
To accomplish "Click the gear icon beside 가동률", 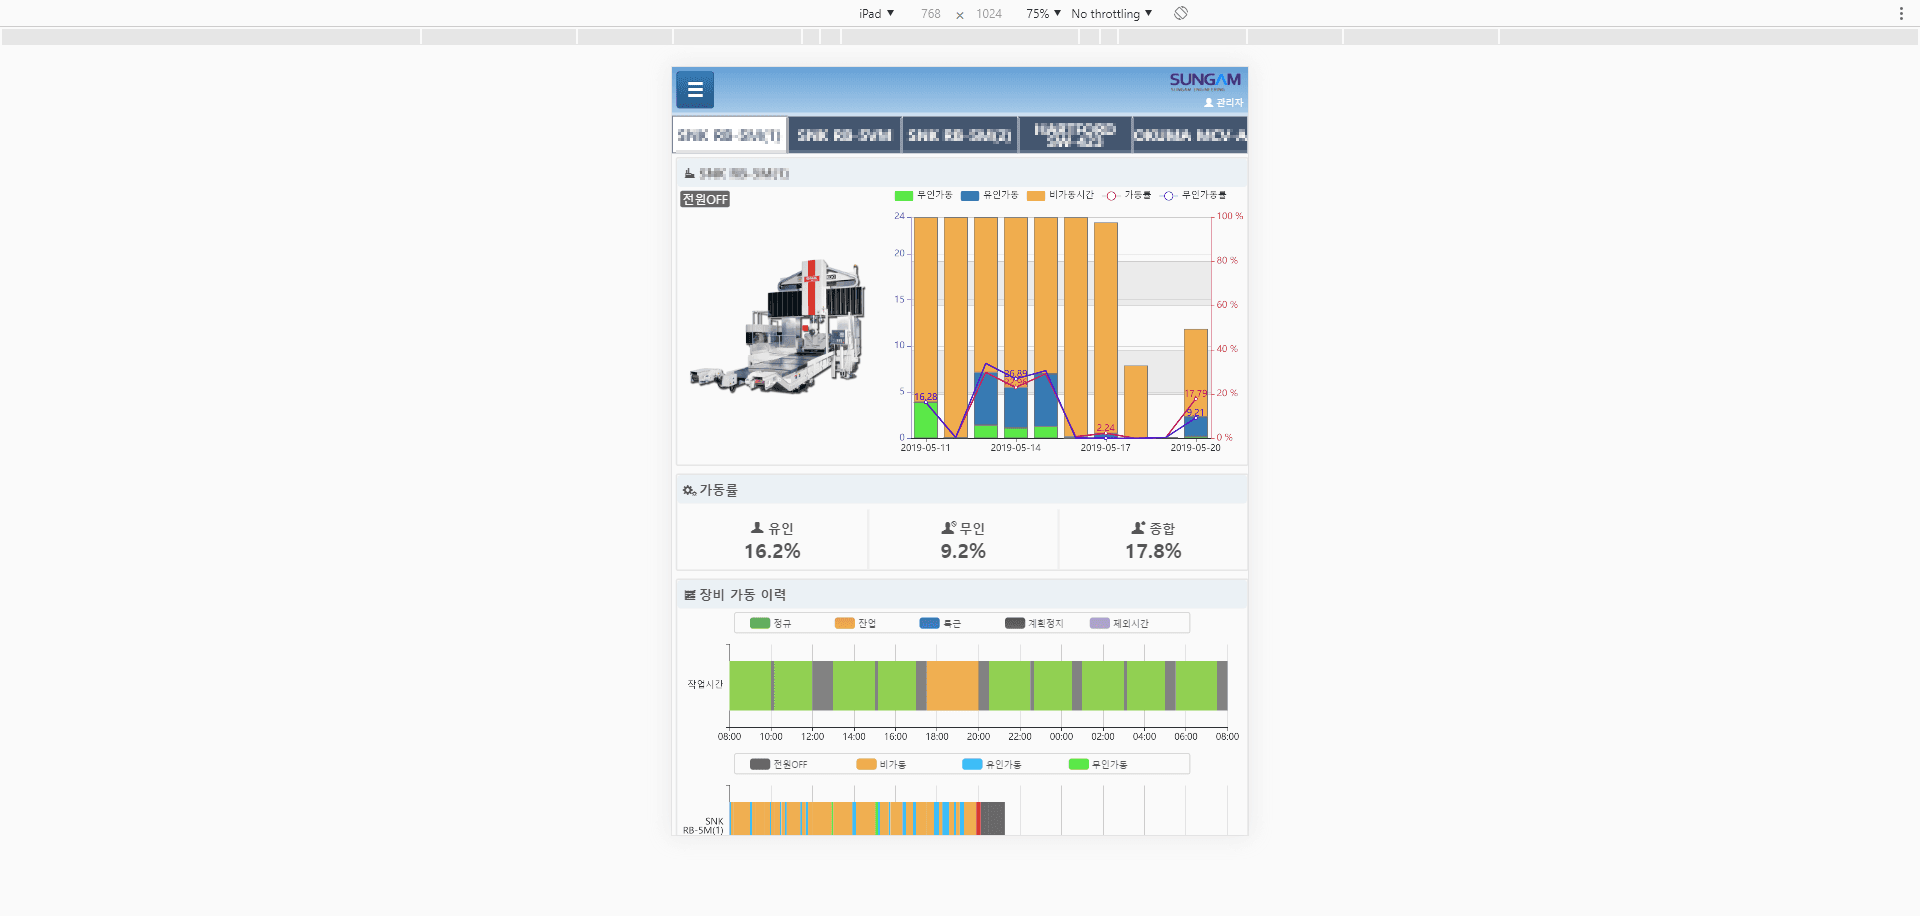I will tap(689, 489).
